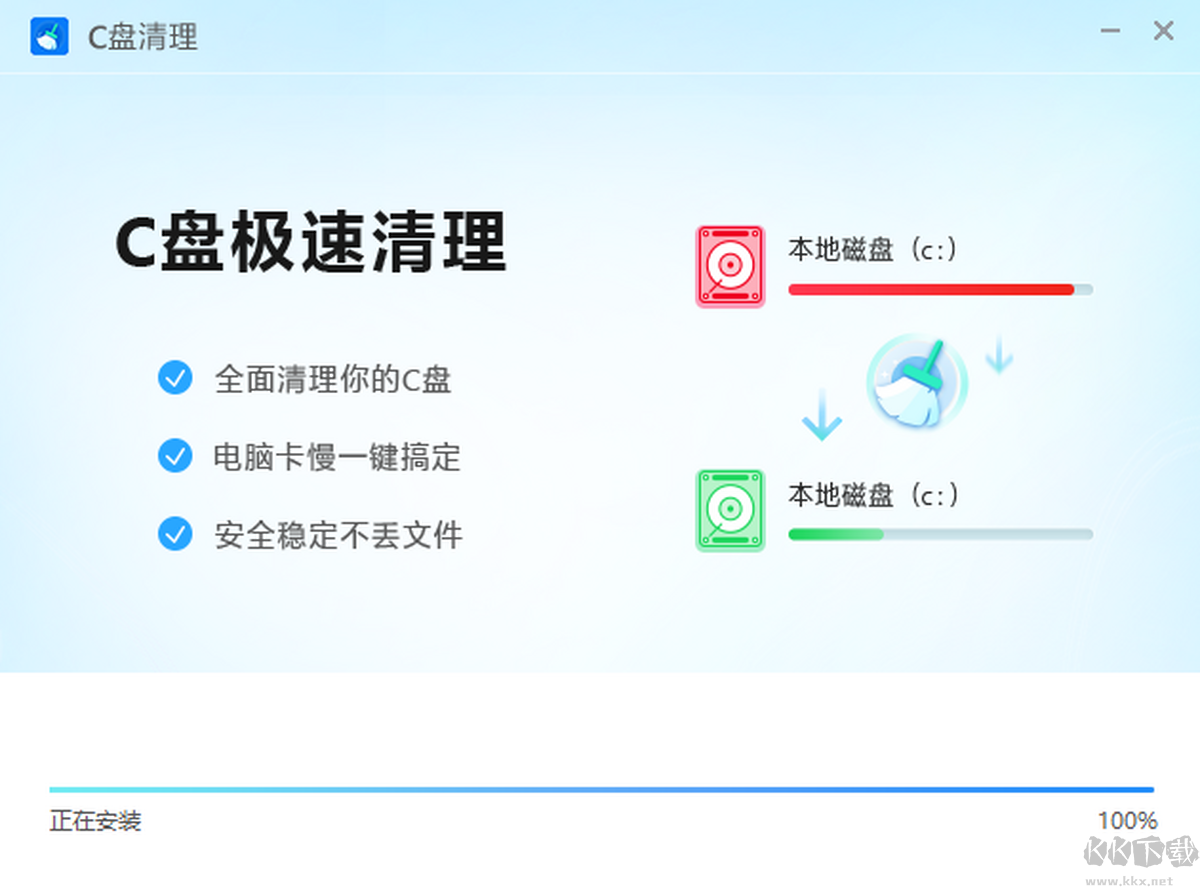Click the 安全稳定不丢文件 feature text

(337, 535)
